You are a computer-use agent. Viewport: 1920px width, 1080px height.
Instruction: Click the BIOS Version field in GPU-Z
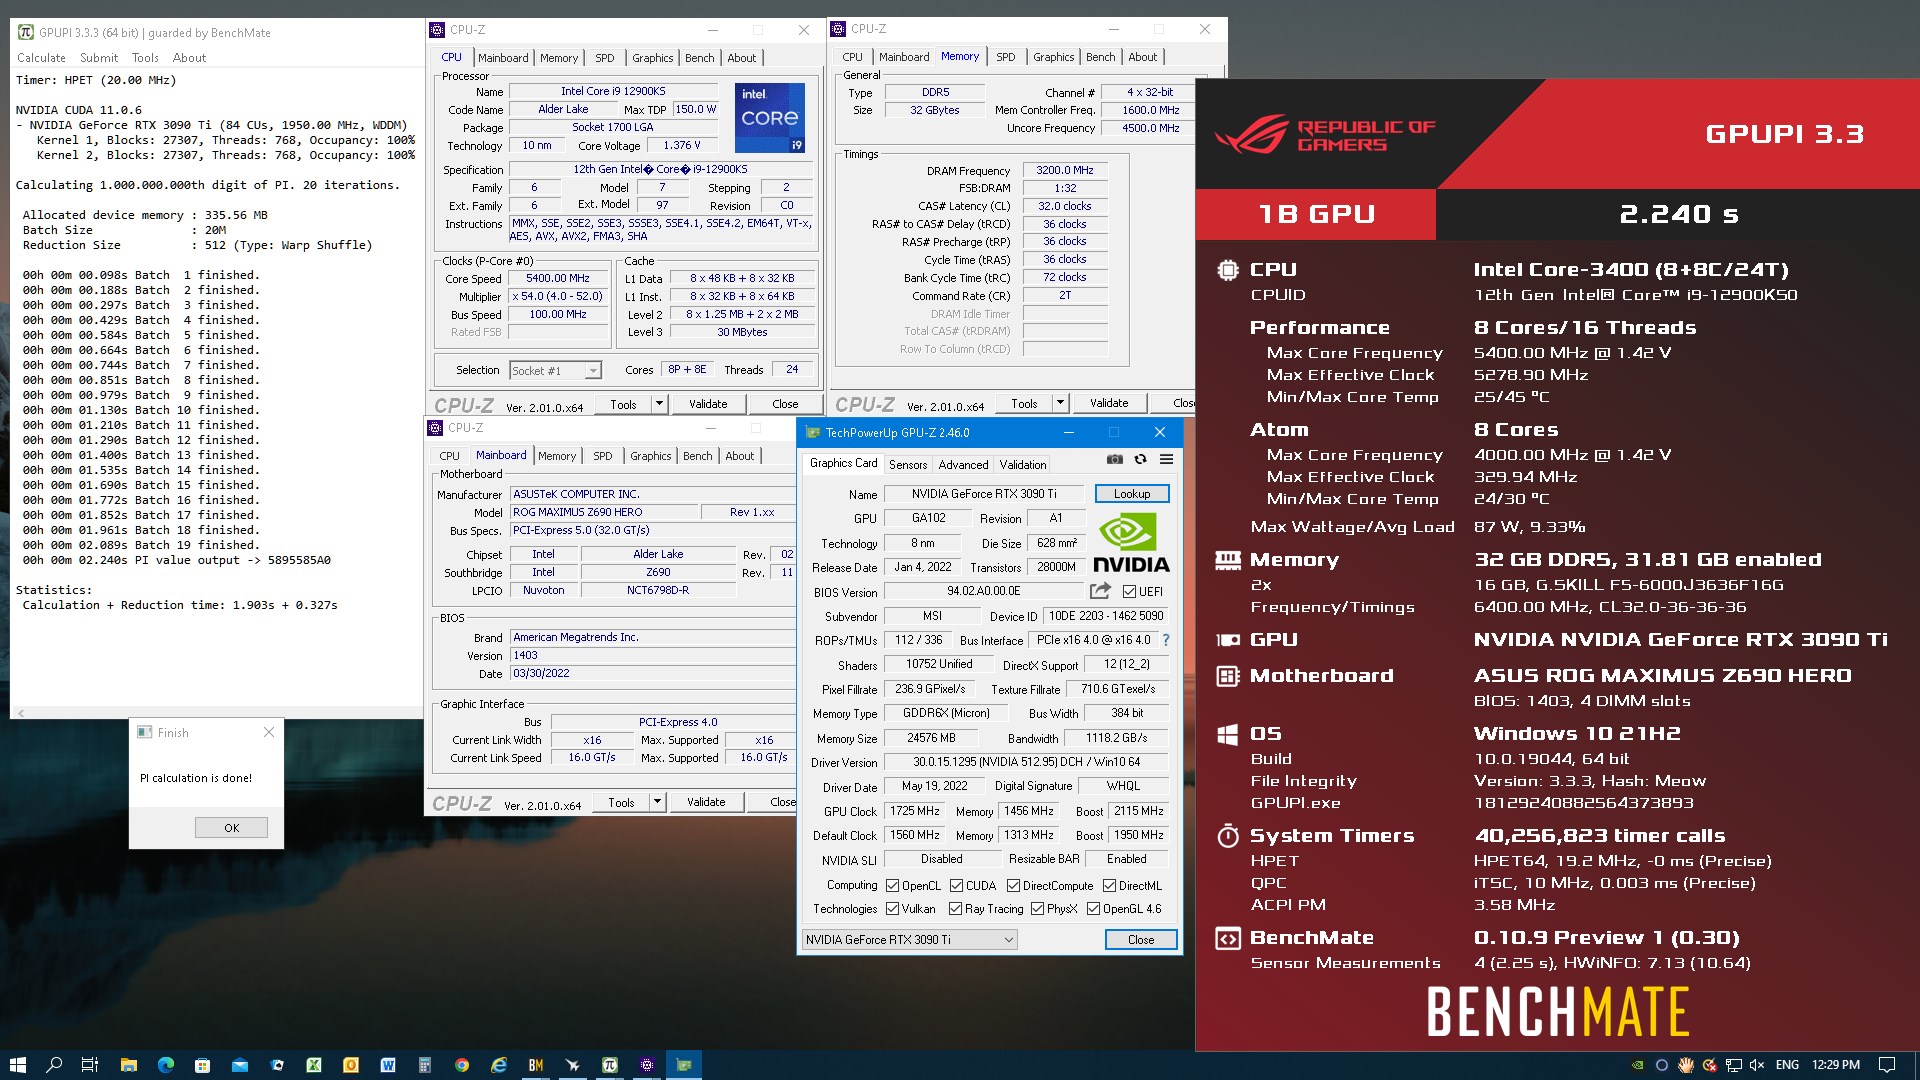click(983, 592)
